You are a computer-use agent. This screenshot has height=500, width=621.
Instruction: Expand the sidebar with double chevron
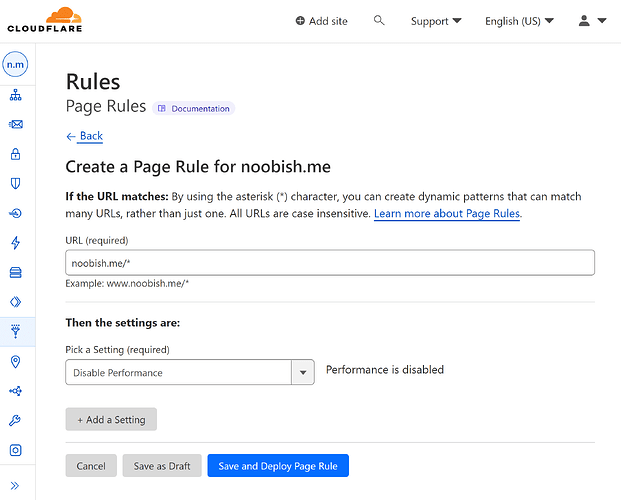(15, 486)
